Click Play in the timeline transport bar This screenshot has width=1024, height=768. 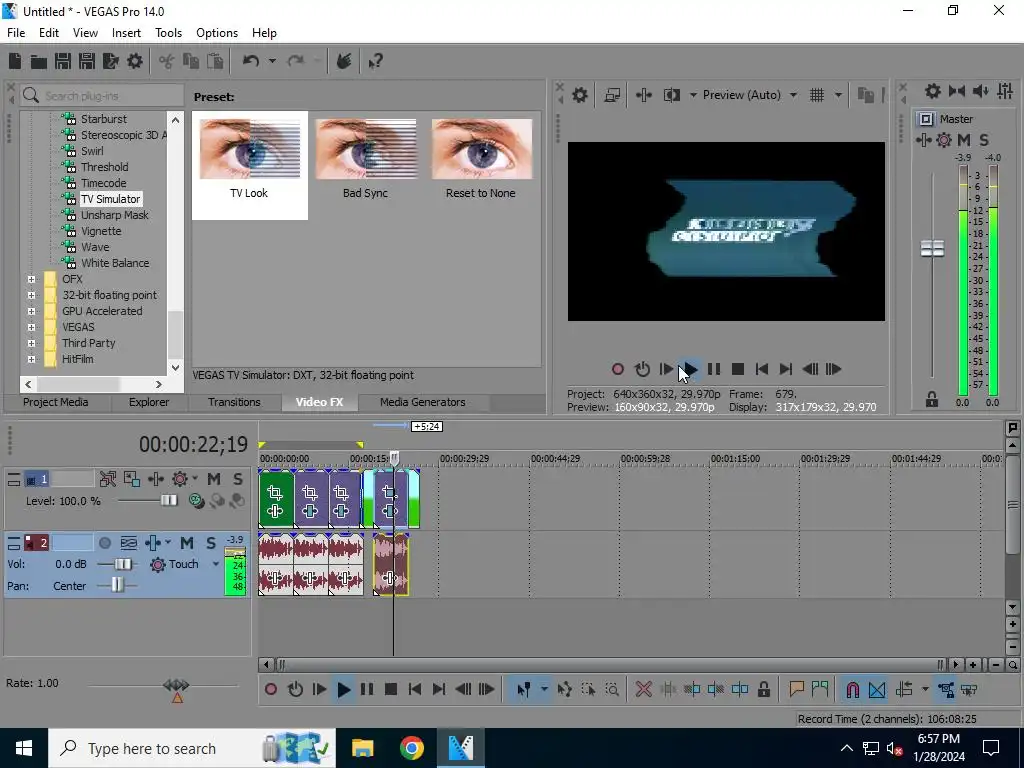(344, 690)
